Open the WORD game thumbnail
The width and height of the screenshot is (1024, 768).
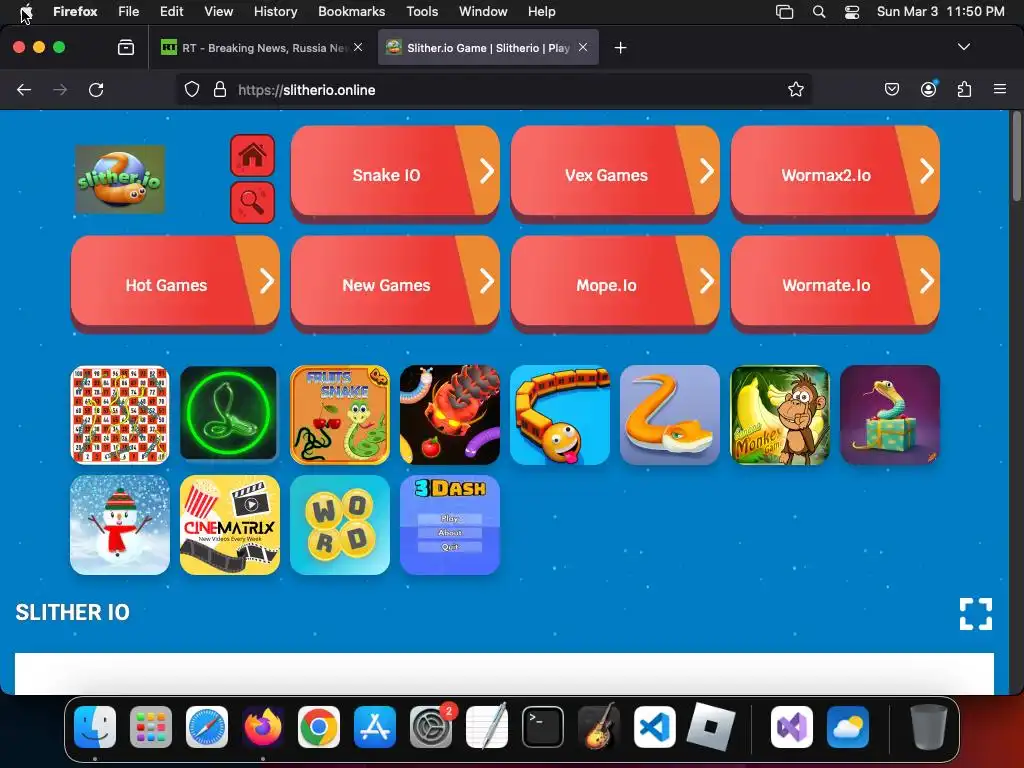(340, 525)
